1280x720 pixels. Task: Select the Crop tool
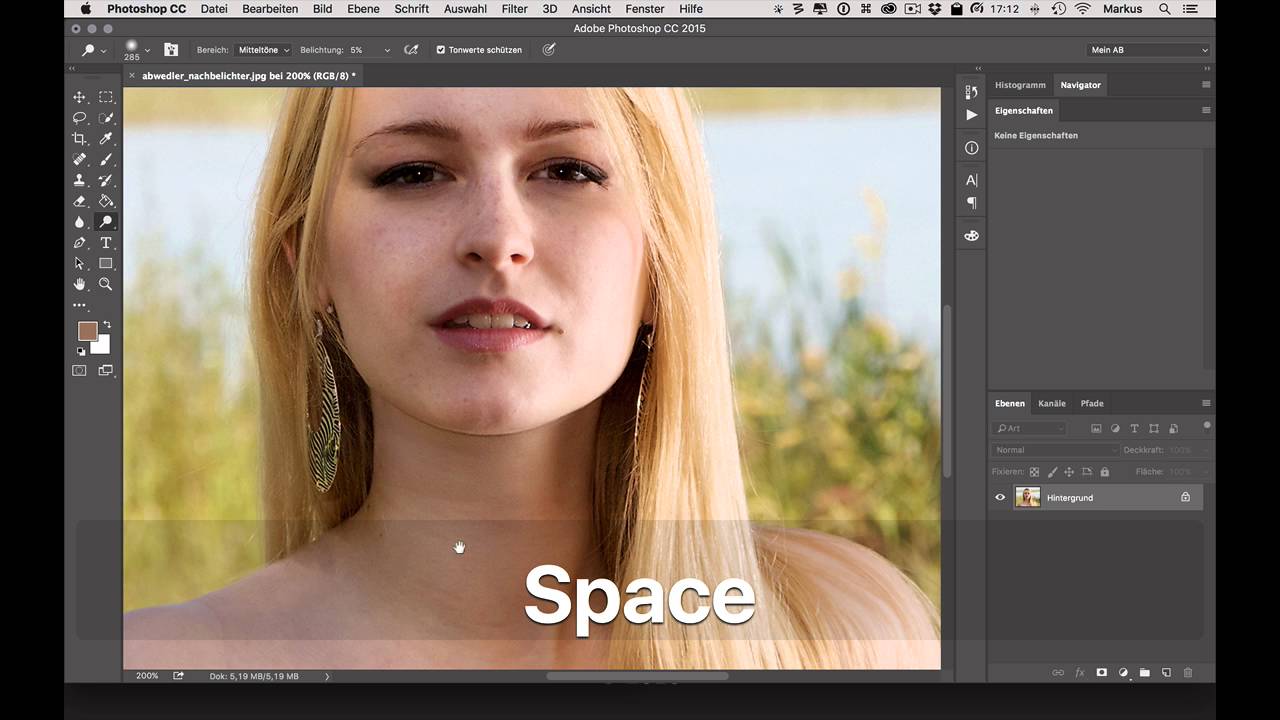pyautogui.click(x=79, y=139)
